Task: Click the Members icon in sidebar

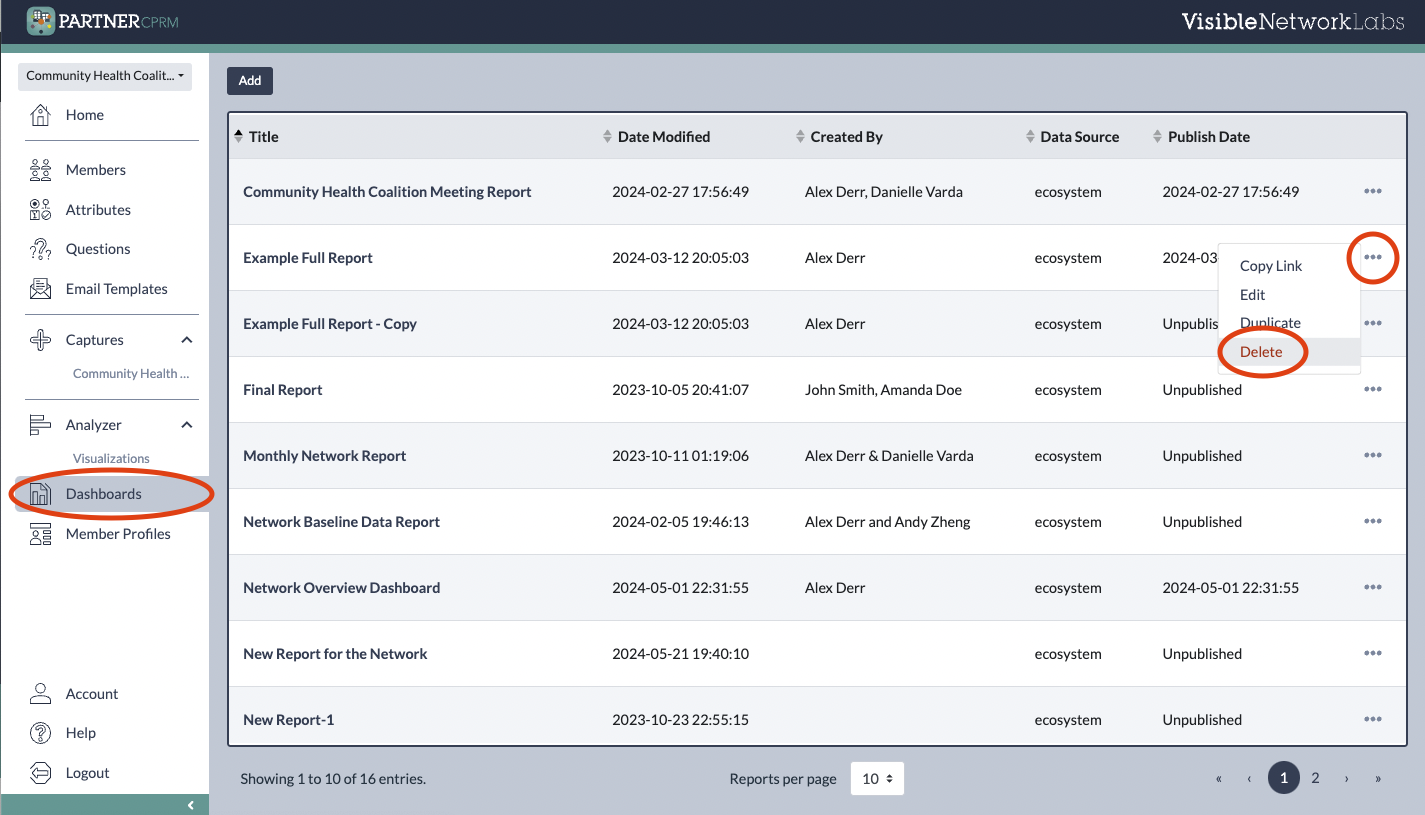Action: pyautogui.click(x=40, y=170)
